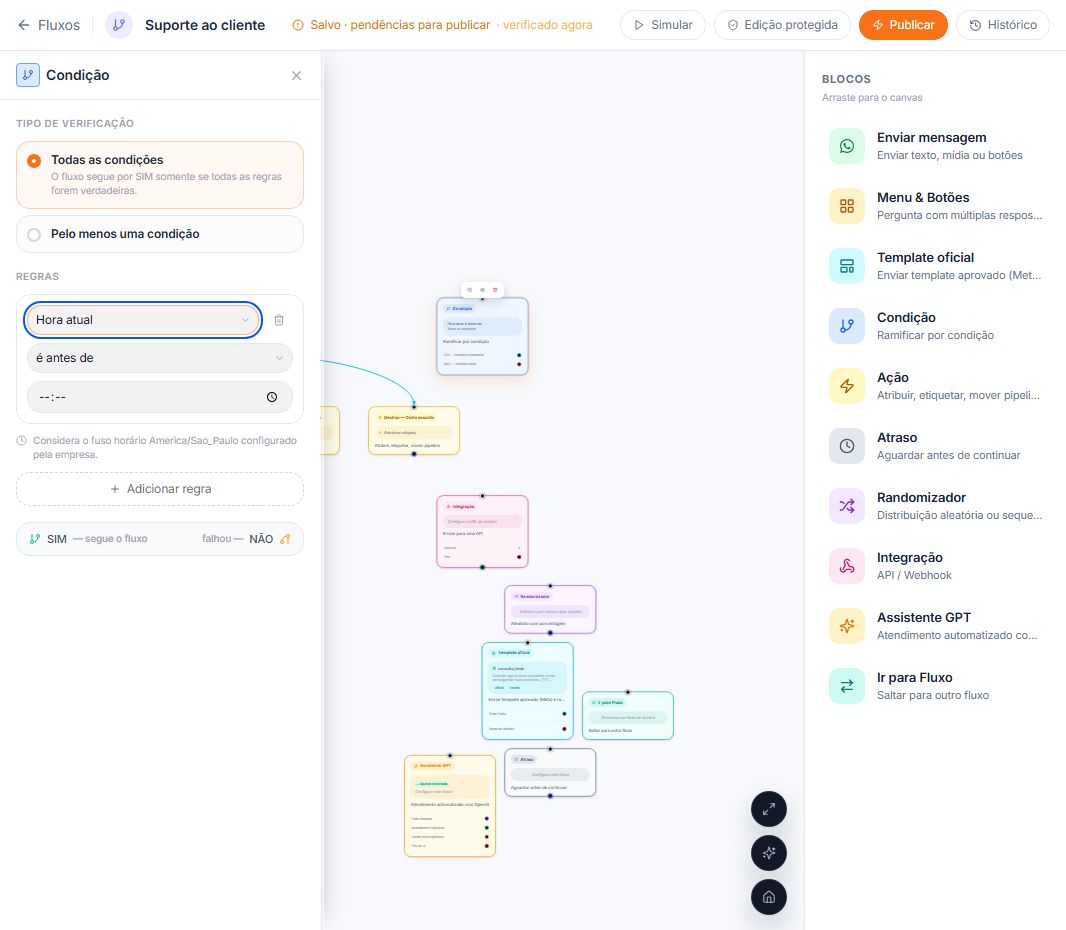Viewport: 1066px width, 930px height.
Task: Click the sparkle auto-arrange canvas button
Action: pos(769,852)
